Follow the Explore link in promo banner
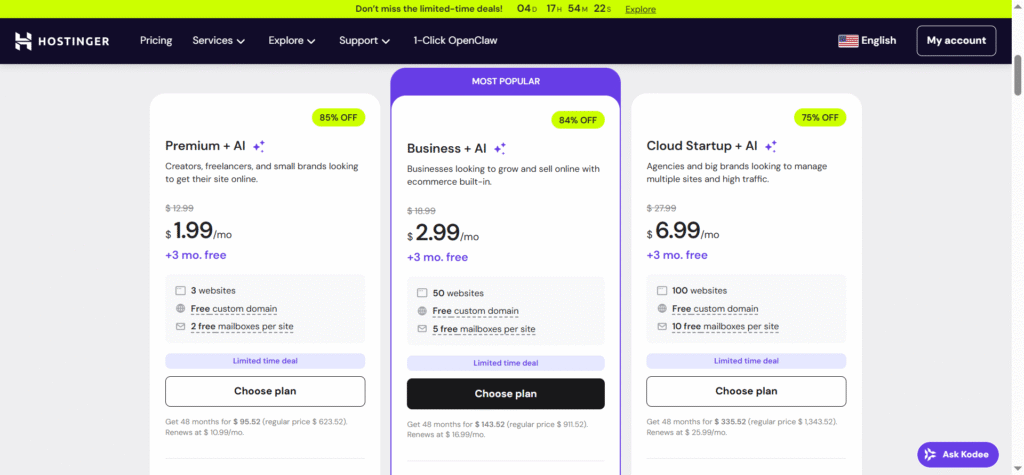The height and width of the screenshot is (475, 1024). (x=640, y=9)
